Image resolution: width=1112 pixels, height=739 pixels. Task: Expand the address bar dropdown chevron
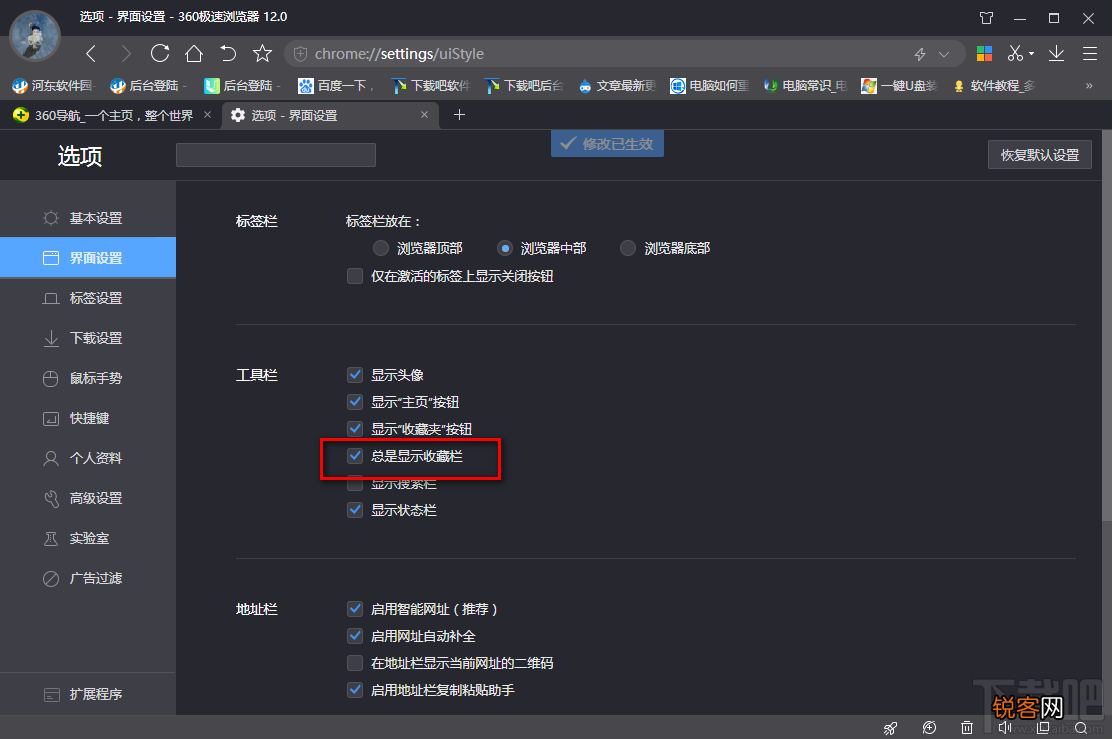(x=944, y=54)
